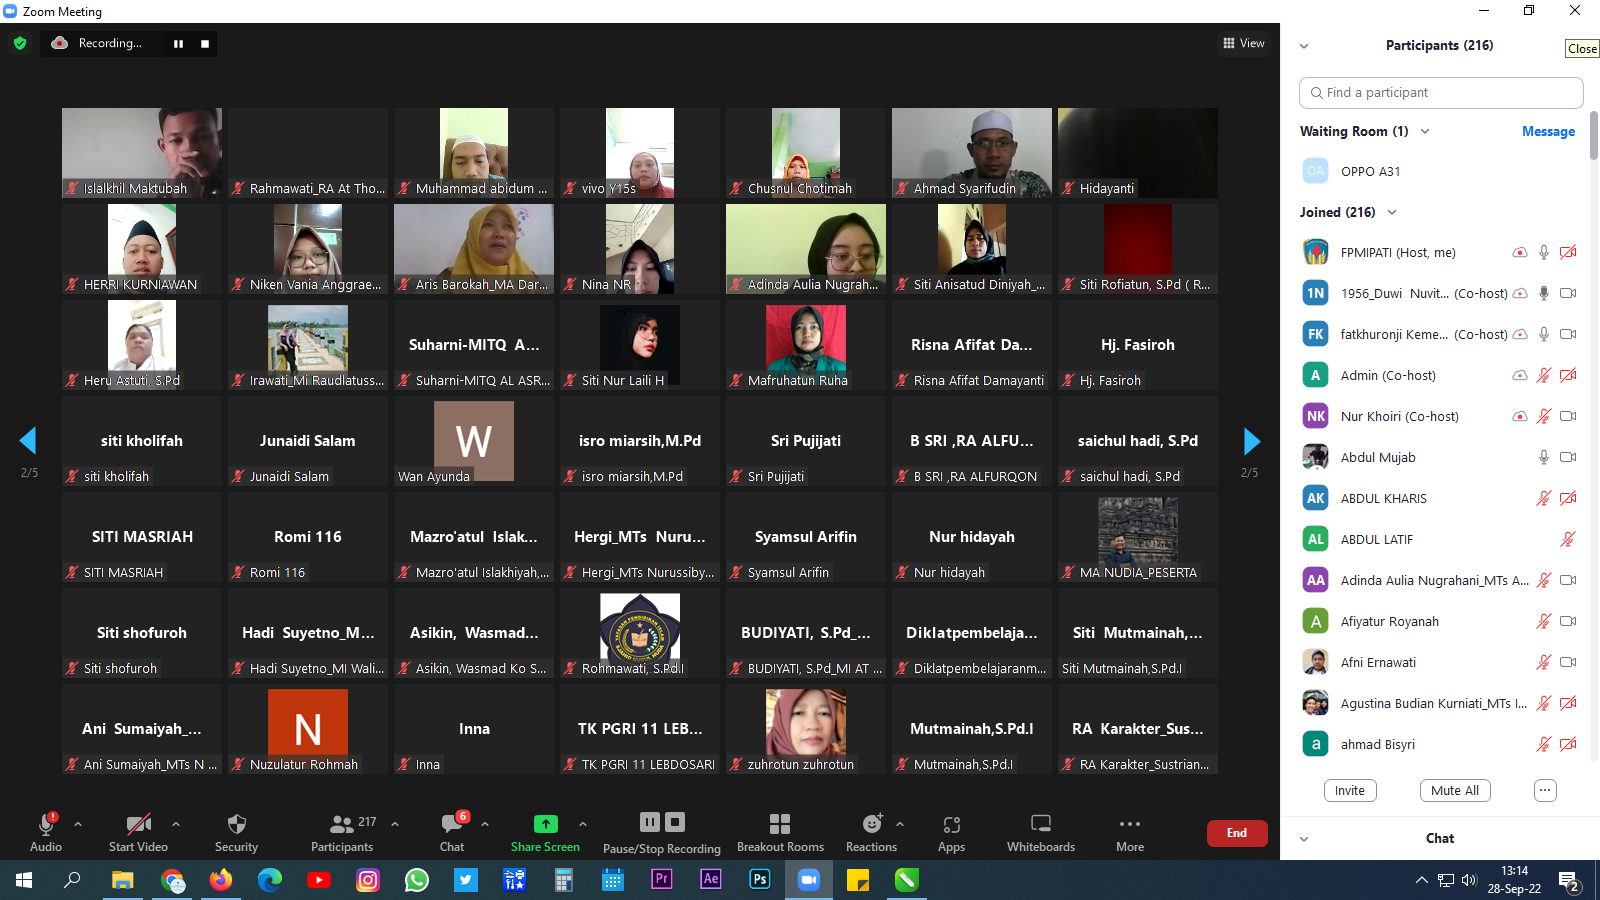
Task: Pause the recording in top bar
Action: (x=178, y=44)
